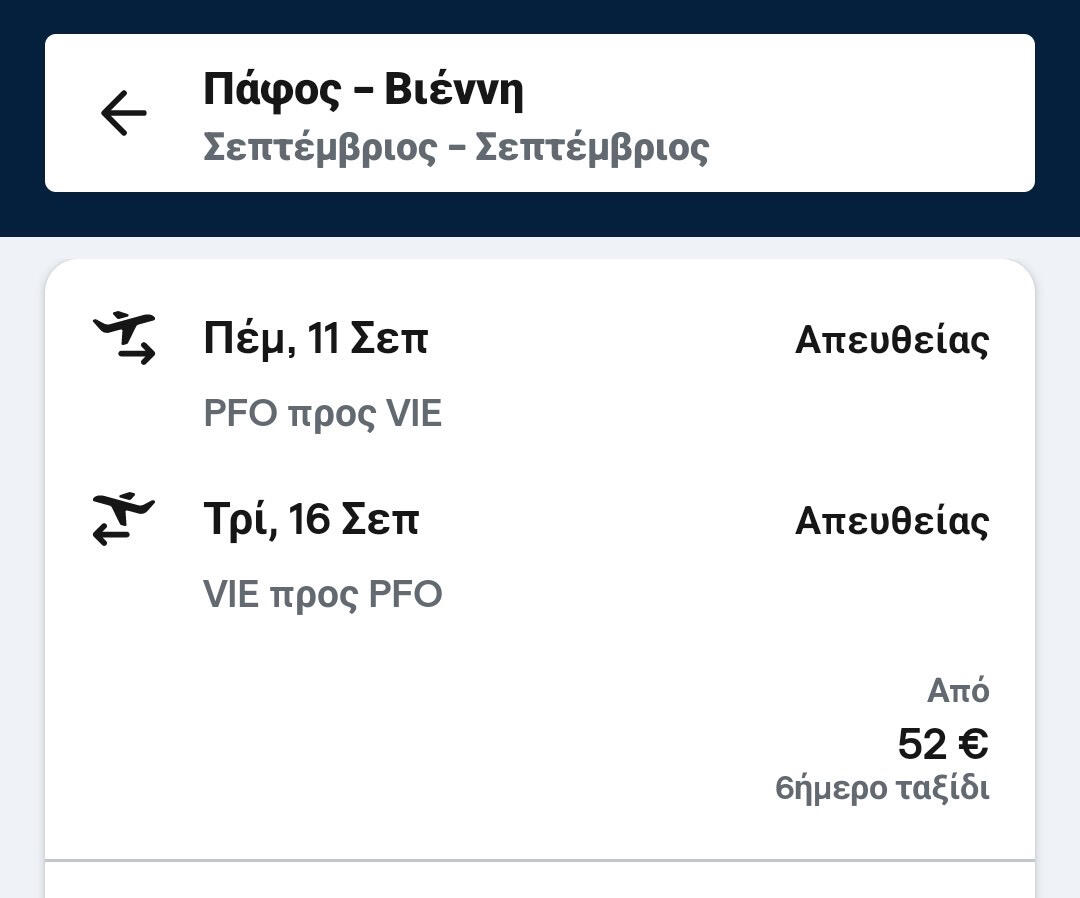Select the Πέμ, 11 Σεπ departure date
1080x898 pixels.
click(x=315, y=339)
